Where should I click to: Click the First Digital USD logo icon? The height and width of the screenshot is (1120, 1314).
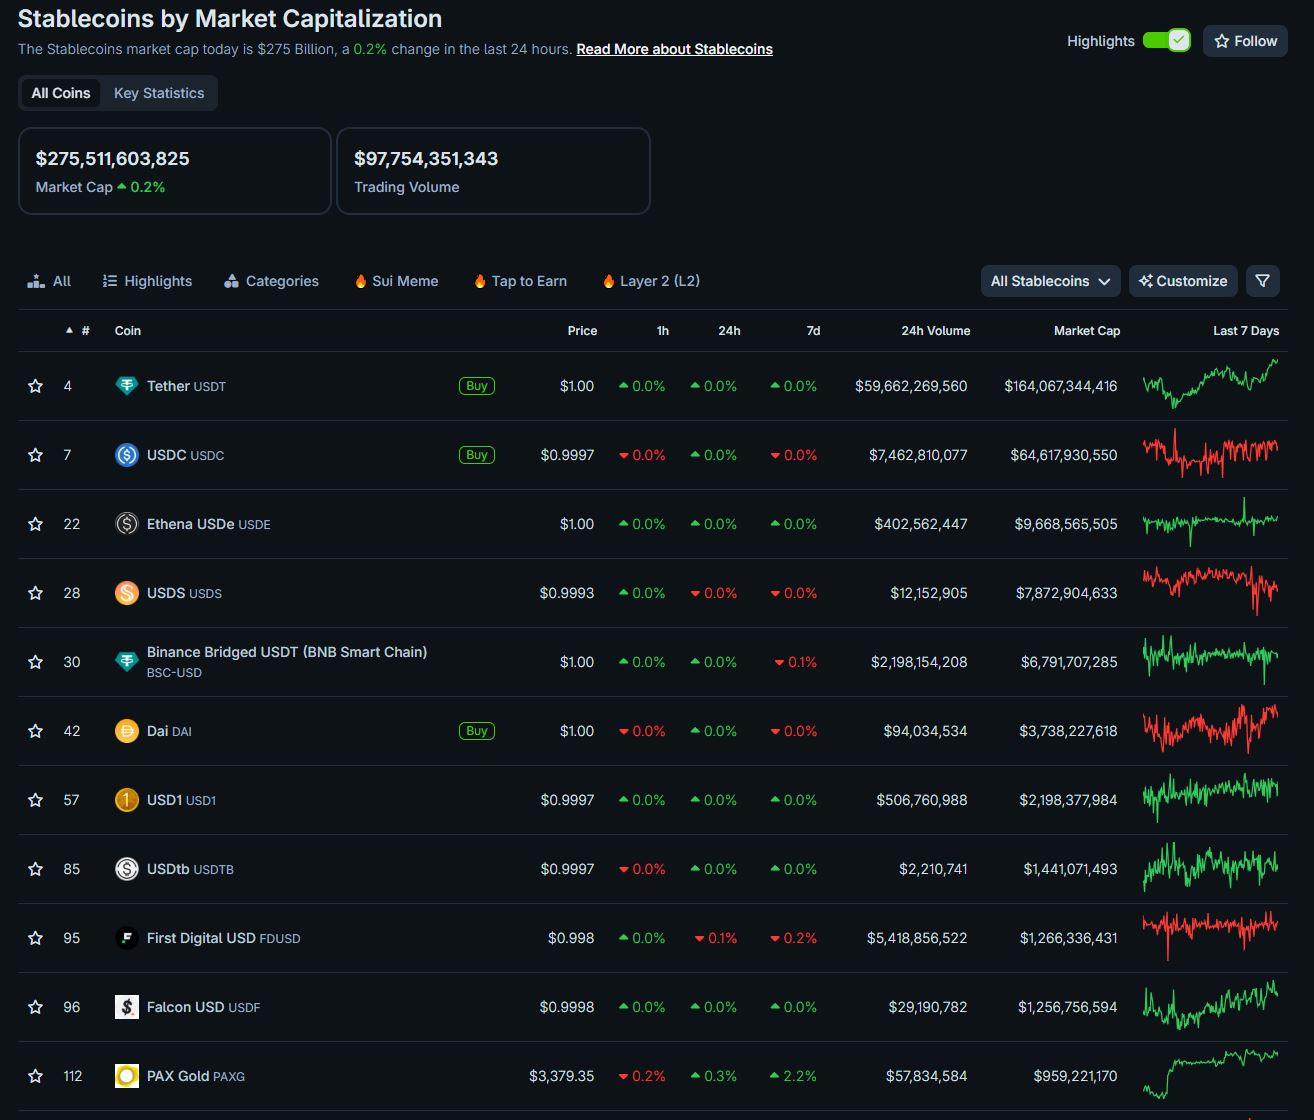click(126, 938)
